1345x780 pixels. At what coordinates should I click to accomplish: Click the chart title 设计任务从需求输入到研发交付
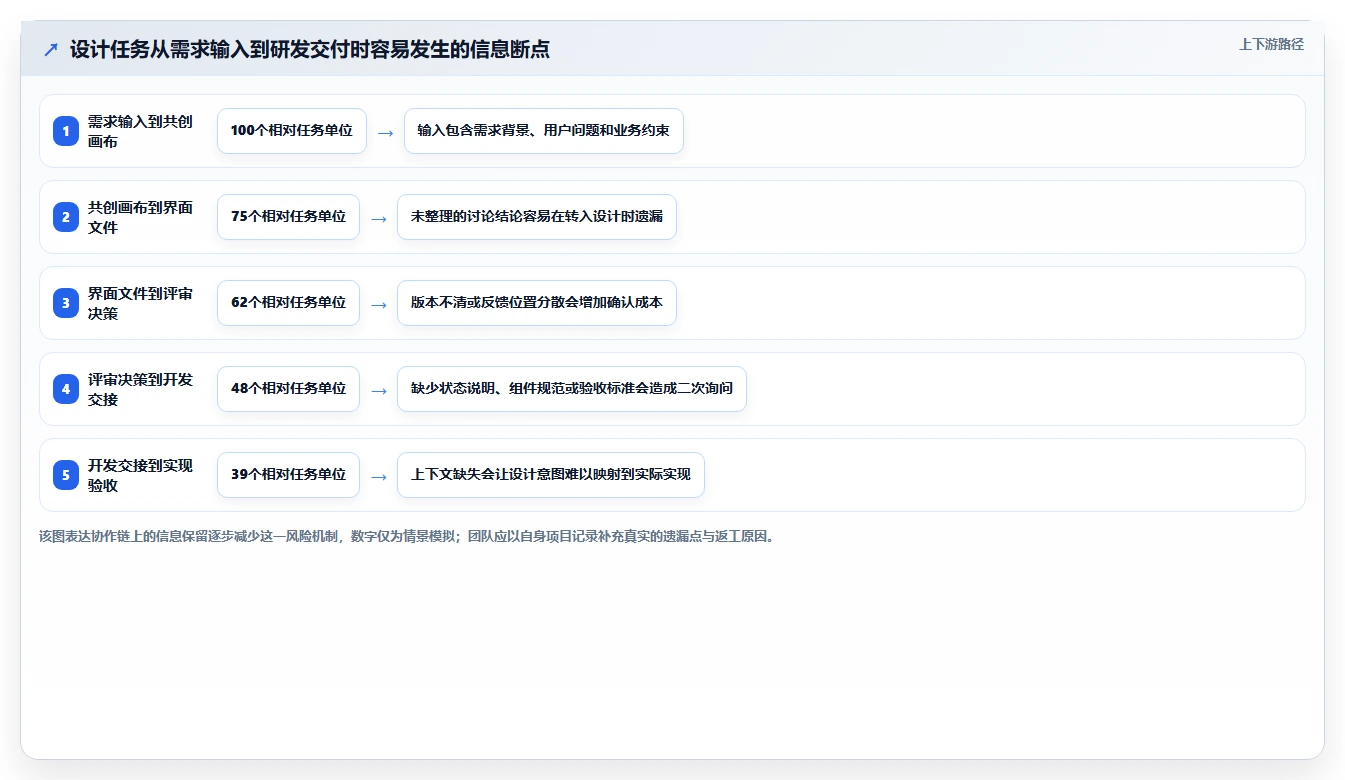click(x=310, y=49)
